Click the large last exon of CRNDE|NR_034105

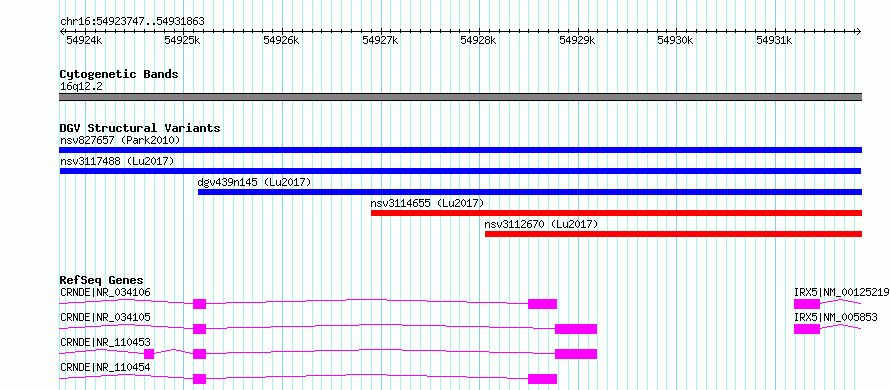click(576, 329)
